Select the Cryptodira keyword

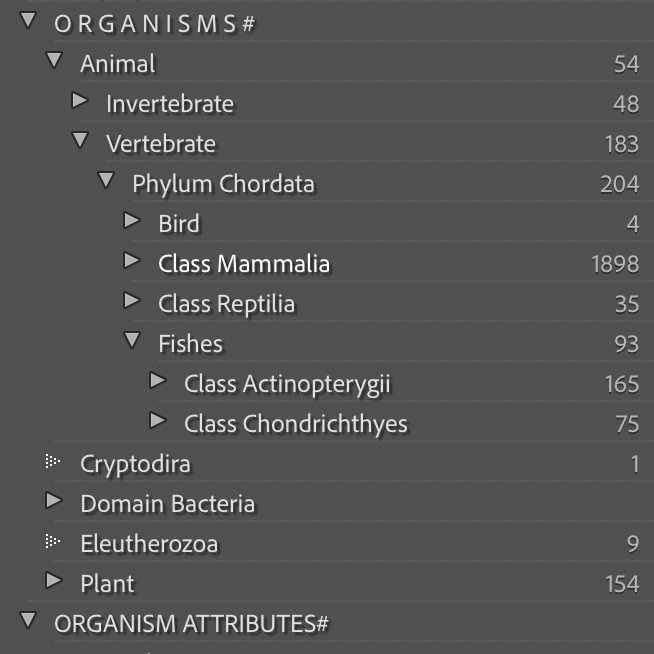click(x=135, y=464)
